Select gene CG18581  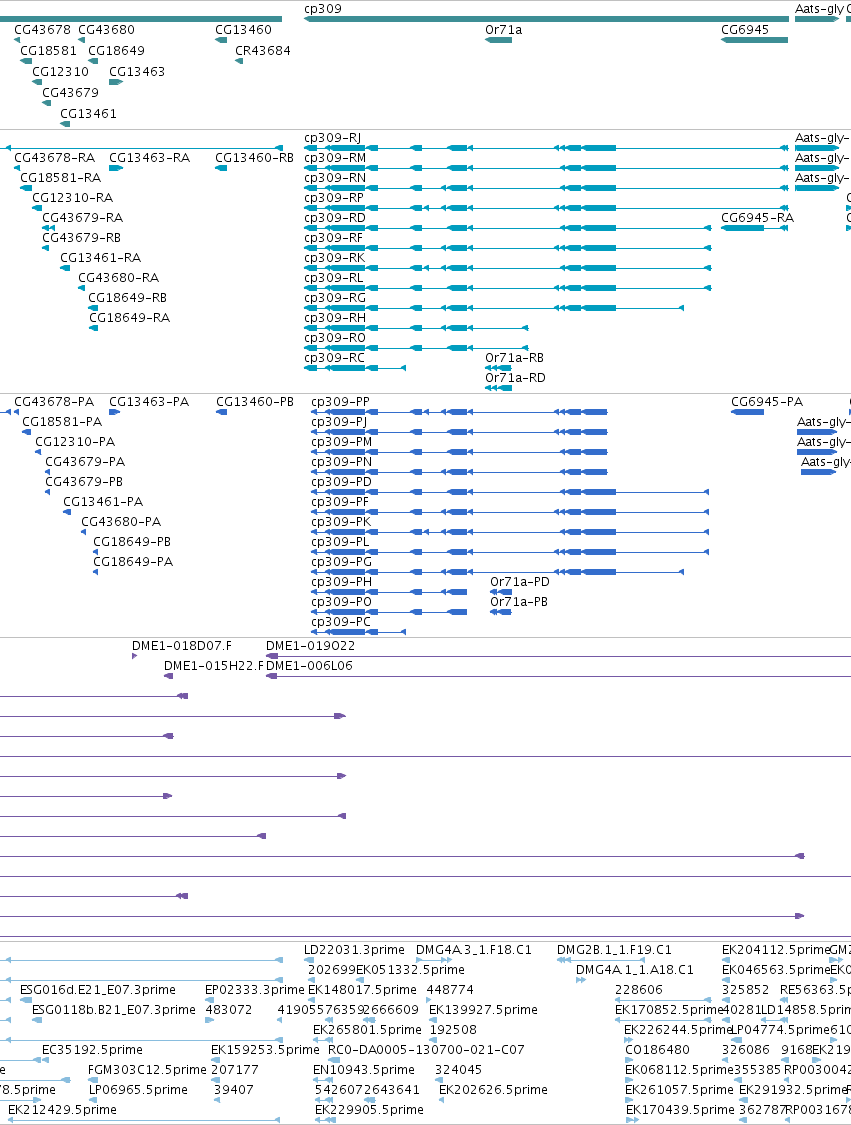(x=48, y=50)
